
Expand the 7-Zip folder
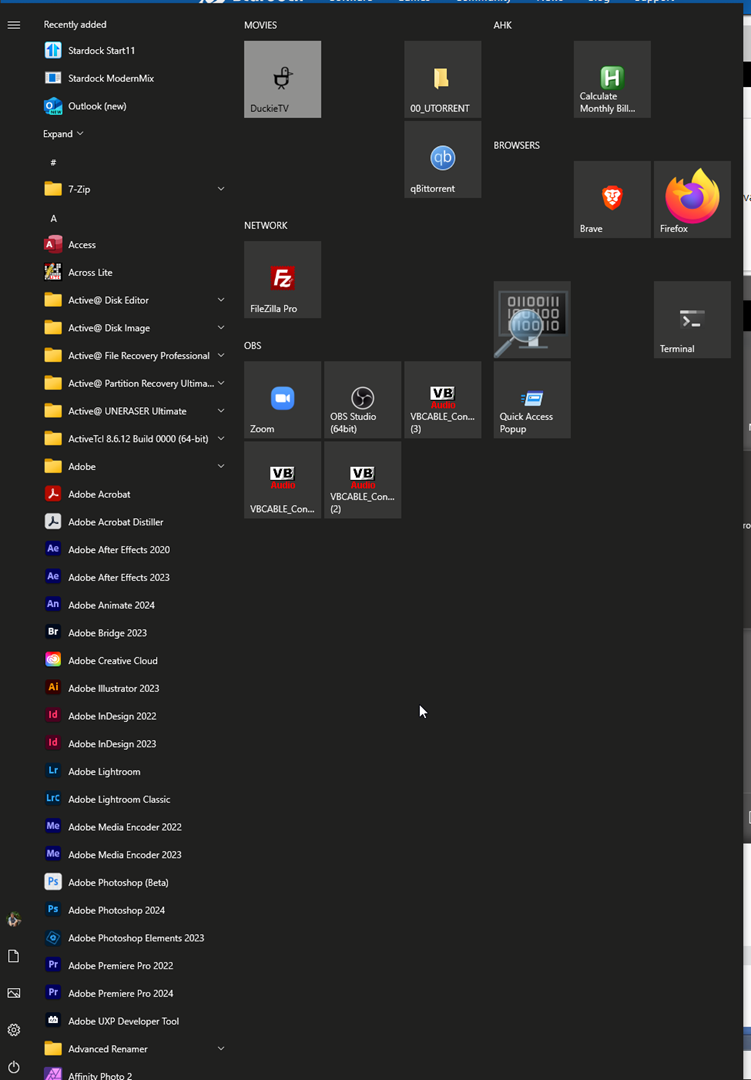135,189
